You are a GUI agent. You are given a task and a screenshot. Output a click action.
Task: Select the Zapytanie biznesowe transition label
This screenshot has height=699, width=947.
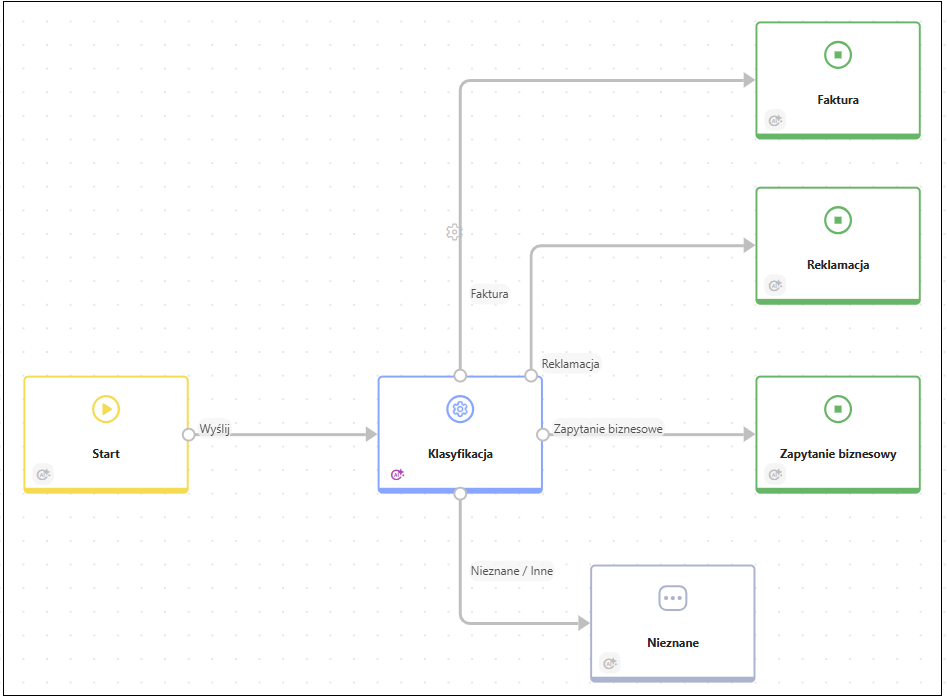[607, 429]
